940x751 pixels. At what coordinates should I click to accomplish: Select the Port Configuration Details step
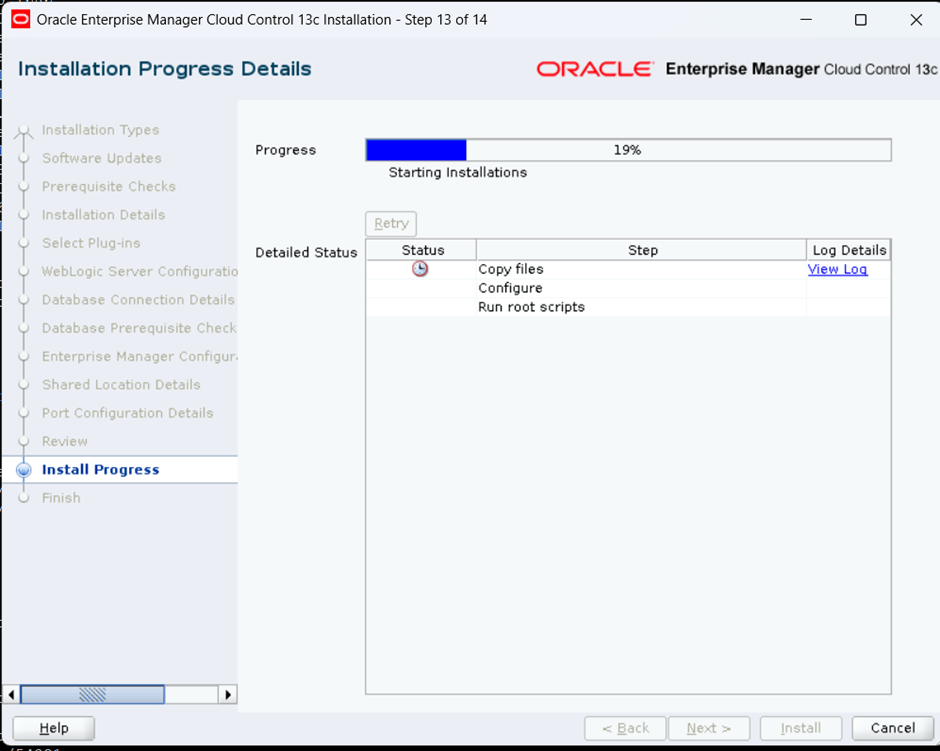127,413
